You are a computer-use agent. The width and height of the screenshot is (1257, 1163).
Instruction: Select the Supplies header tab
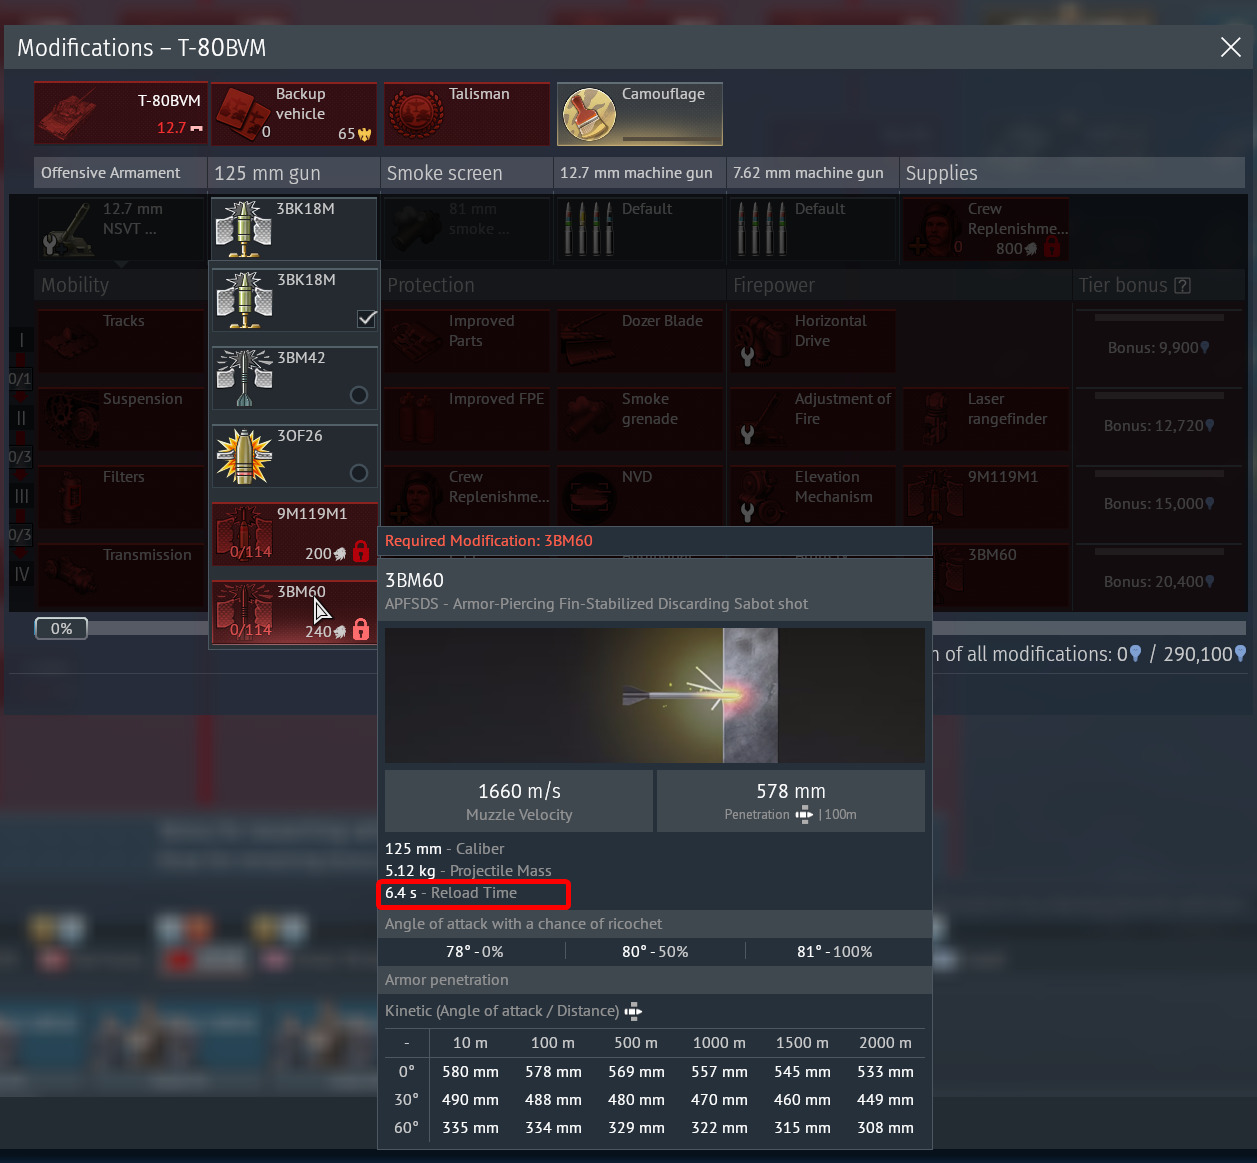coord(1072,173)
